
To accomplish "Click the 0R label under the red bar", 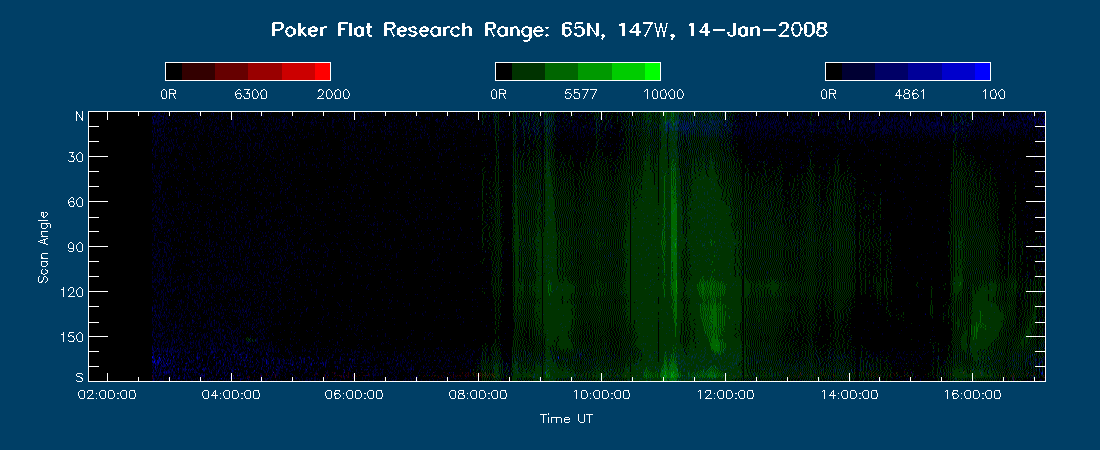I will (168, 95).
